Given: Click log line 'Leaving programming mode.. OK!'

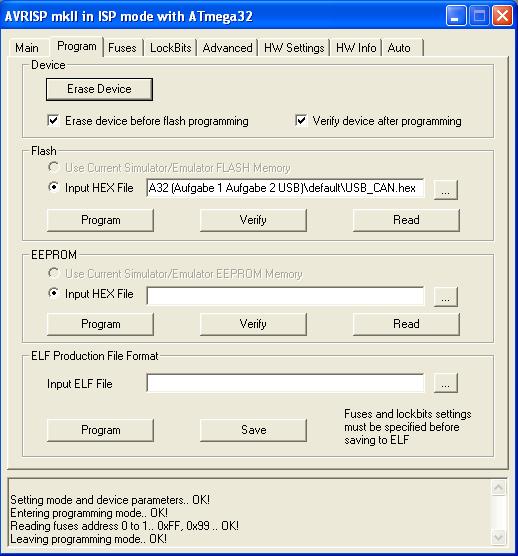Looking at the screenshot, I should pos(88,539).
